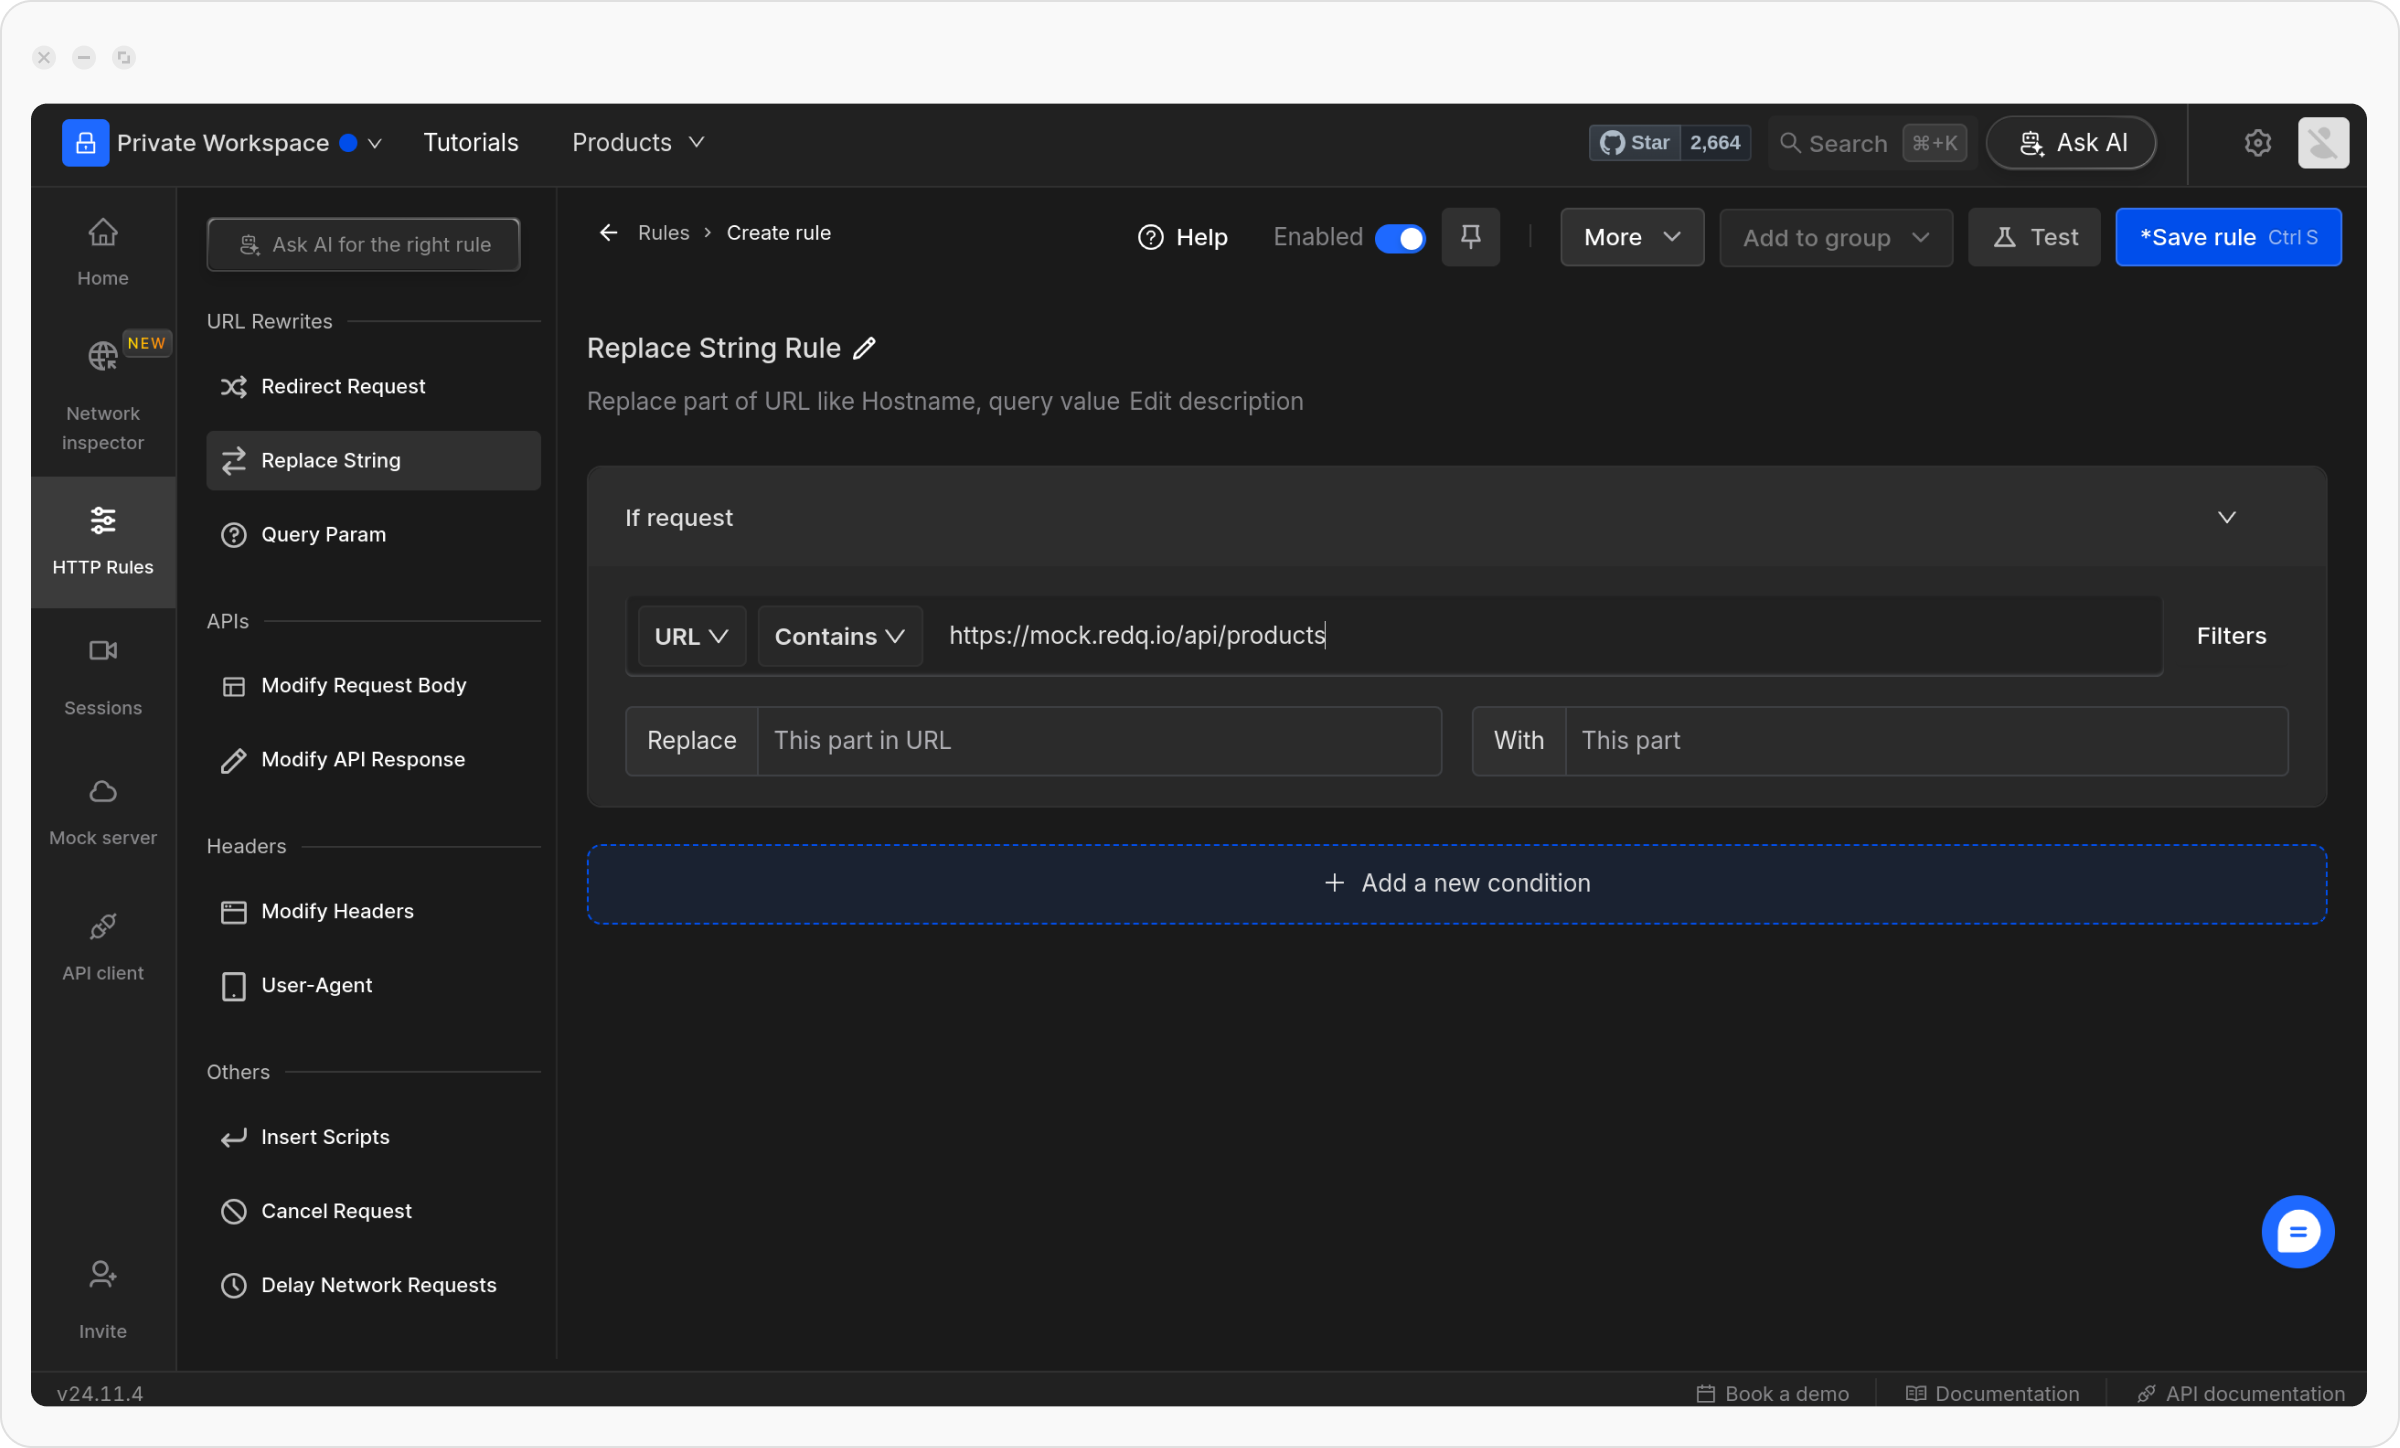The image size is (2400, 1448).
Task: Open API client in sidebar
Action: (103, 946)
